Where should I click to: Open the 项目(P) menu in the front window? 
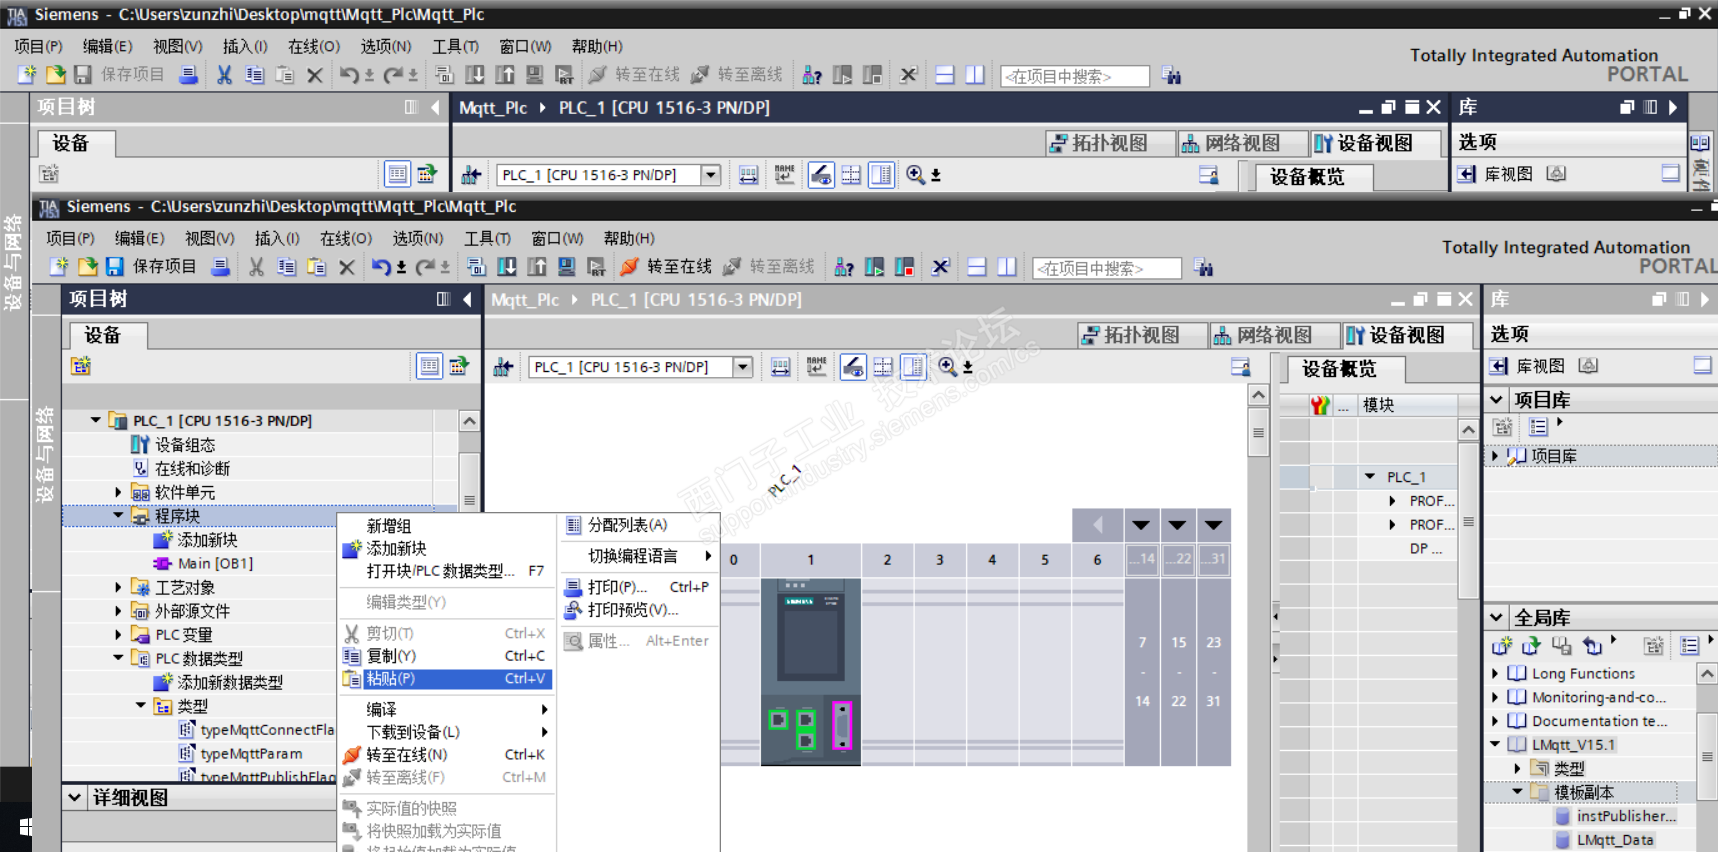pyautogui.click(x=70, y=238)
